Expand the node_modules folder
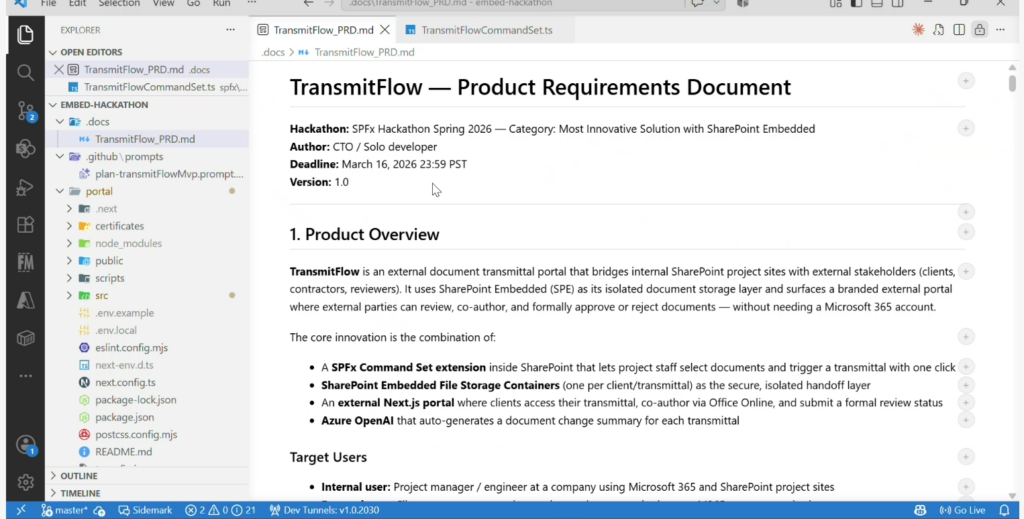This screenshot has height=519, width=1024. point(69,244)
